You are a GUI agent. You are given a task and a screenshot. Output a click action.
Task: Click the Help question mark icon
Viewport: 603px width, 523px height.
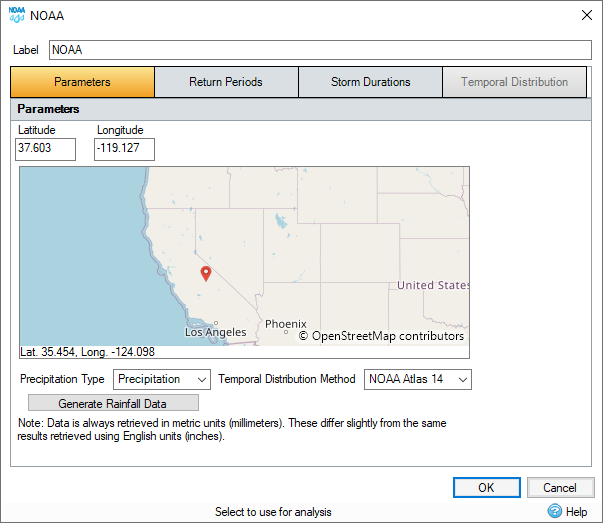tap(555, 511)
